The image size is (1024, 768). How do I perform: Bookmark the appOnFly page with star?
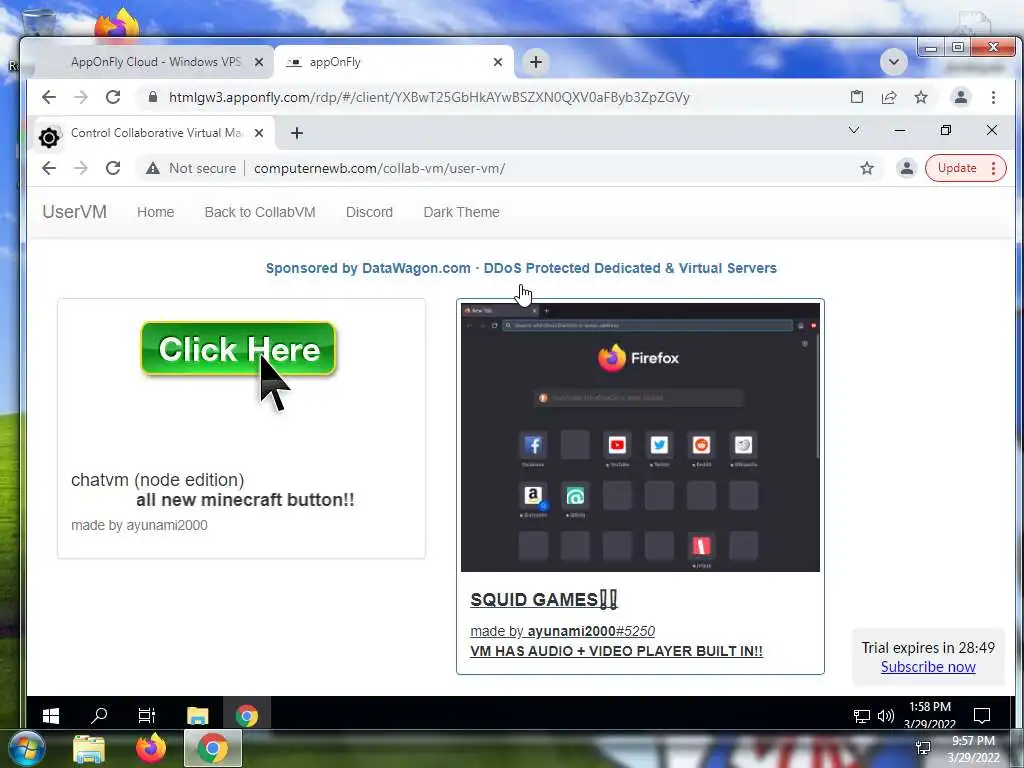tap(921, 97)
